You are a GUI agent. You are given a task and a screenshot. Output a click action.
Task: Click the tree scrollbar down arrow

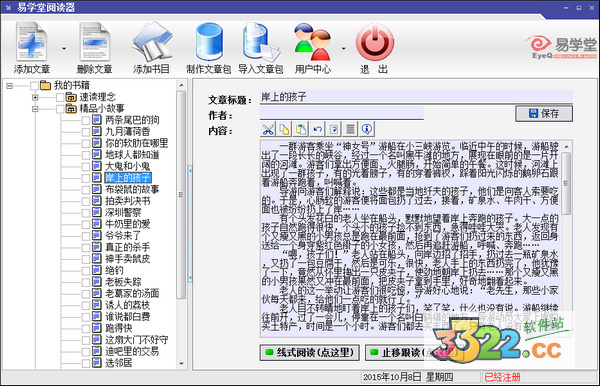(181, 363)
